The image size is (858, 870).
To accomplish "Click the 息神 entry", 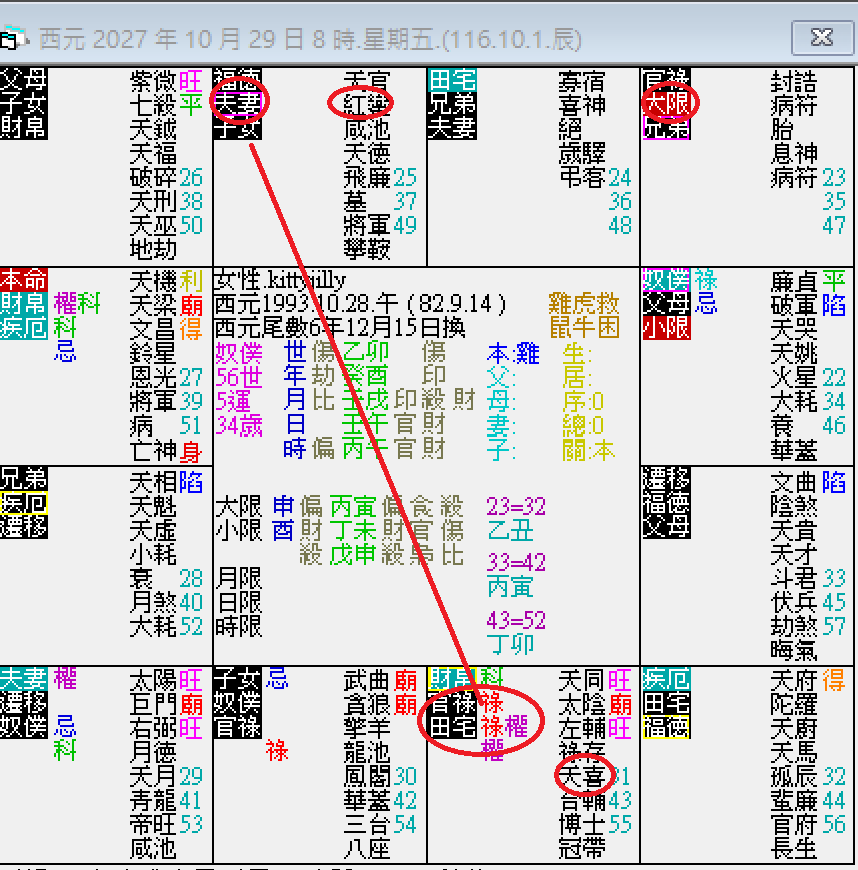I will (x=794, y=153).
